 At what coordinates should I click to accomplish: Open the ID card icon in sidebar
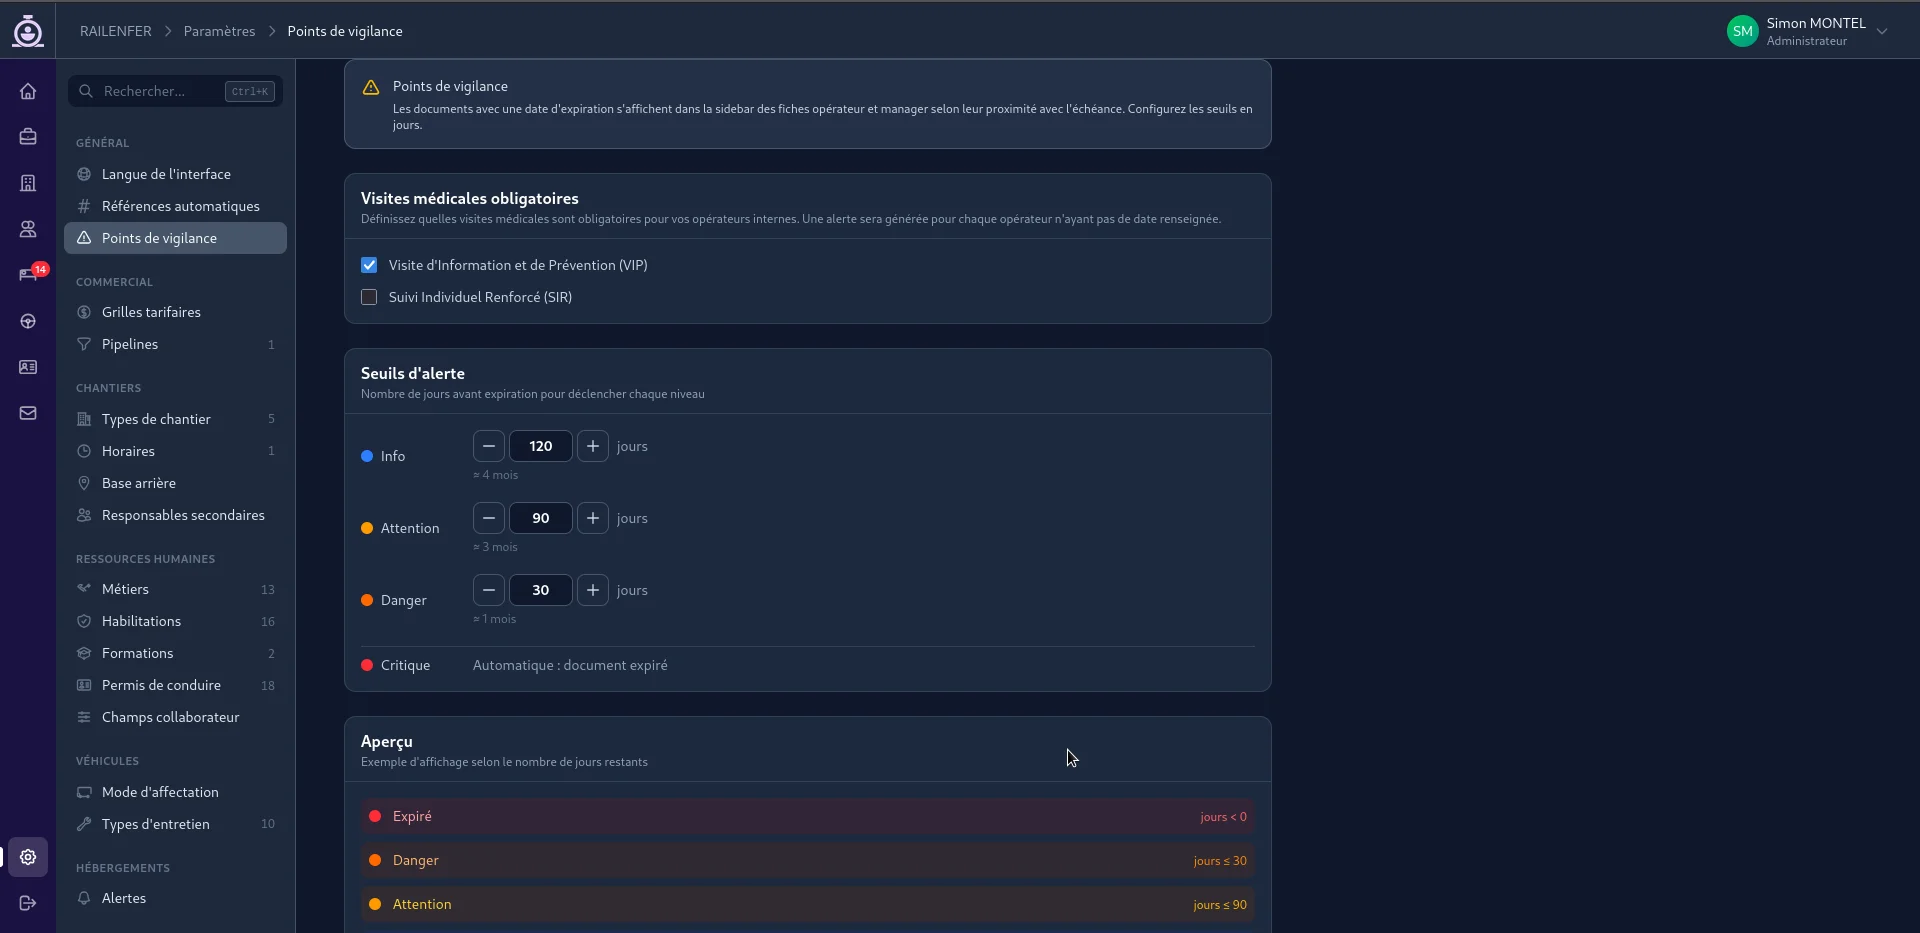pos(27,367)
